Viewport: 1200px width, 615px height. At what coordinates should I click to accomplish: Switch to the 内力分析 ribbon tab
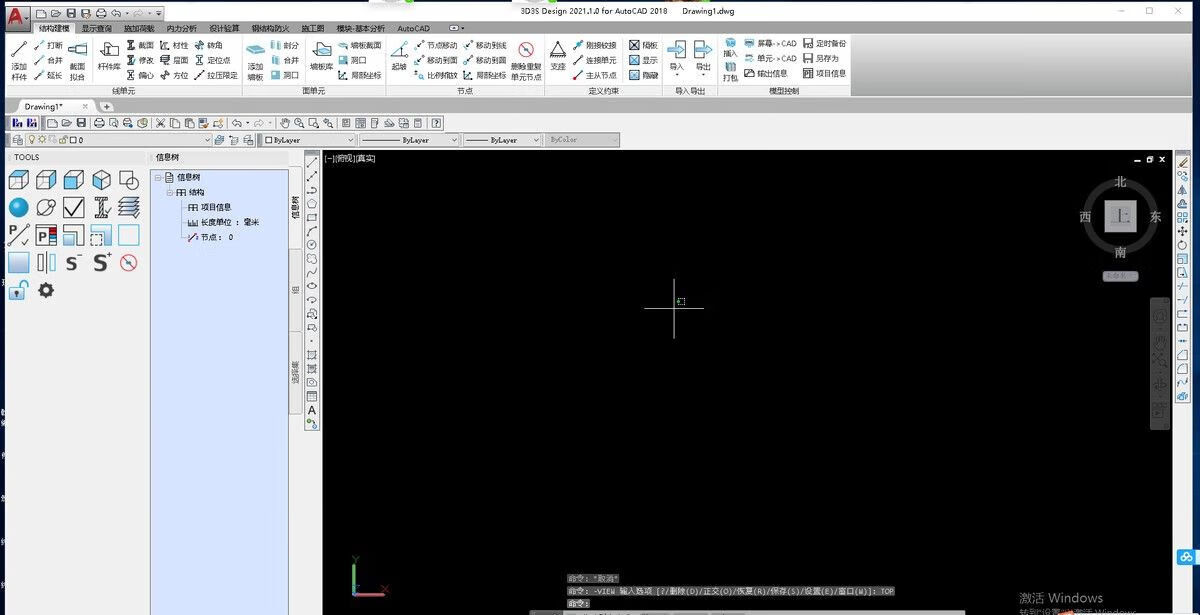(181, 29)
